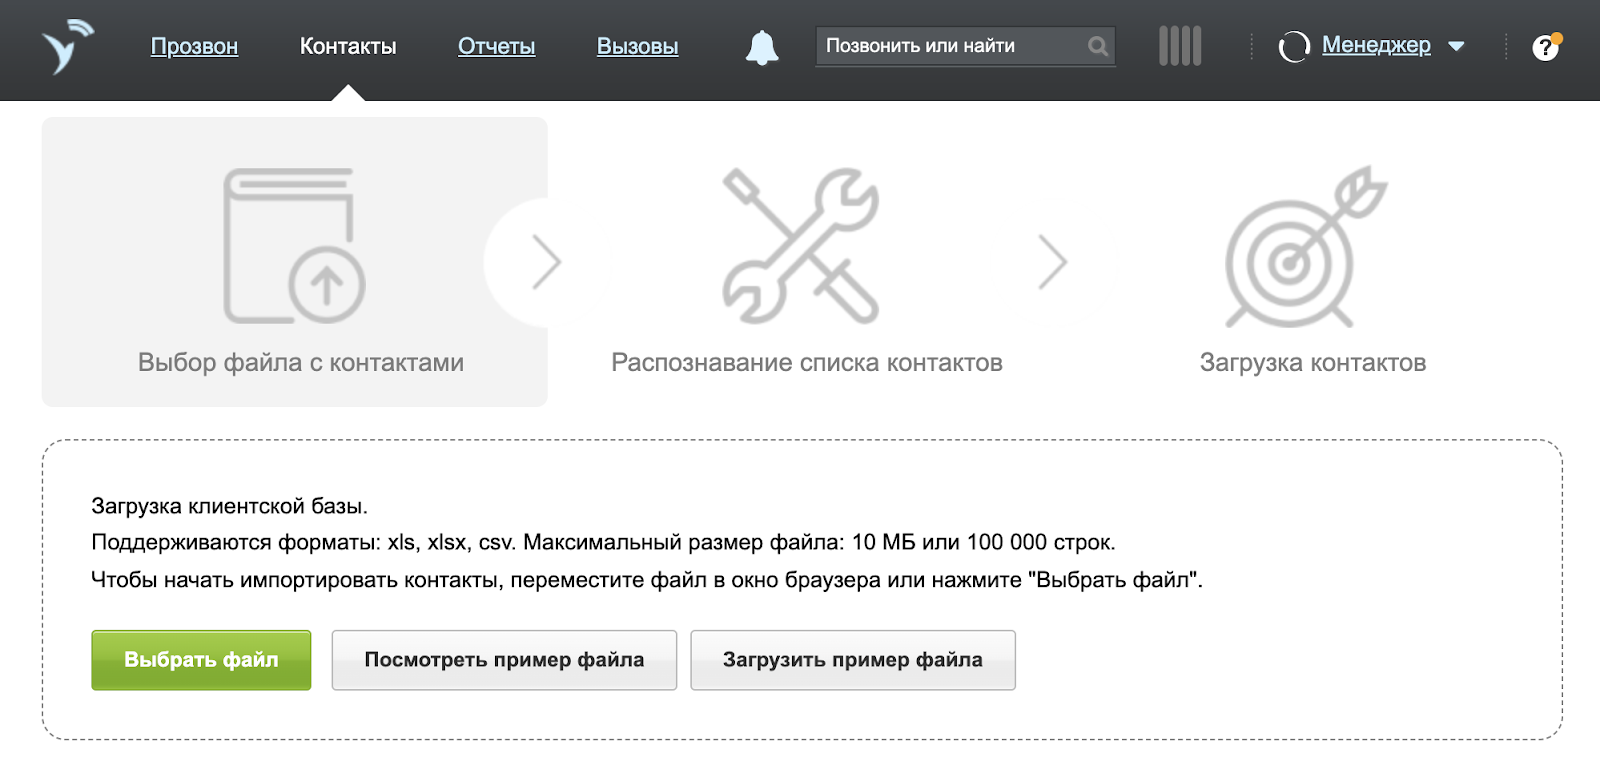Select the Контакты tab

348,46
